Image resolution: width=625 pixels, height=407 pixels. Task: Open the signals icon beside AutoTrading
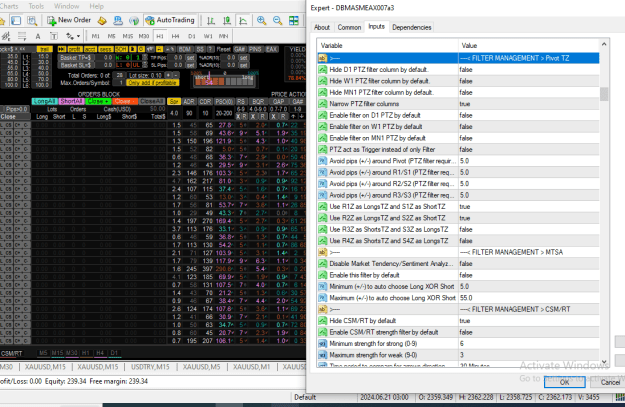[134, 20]
